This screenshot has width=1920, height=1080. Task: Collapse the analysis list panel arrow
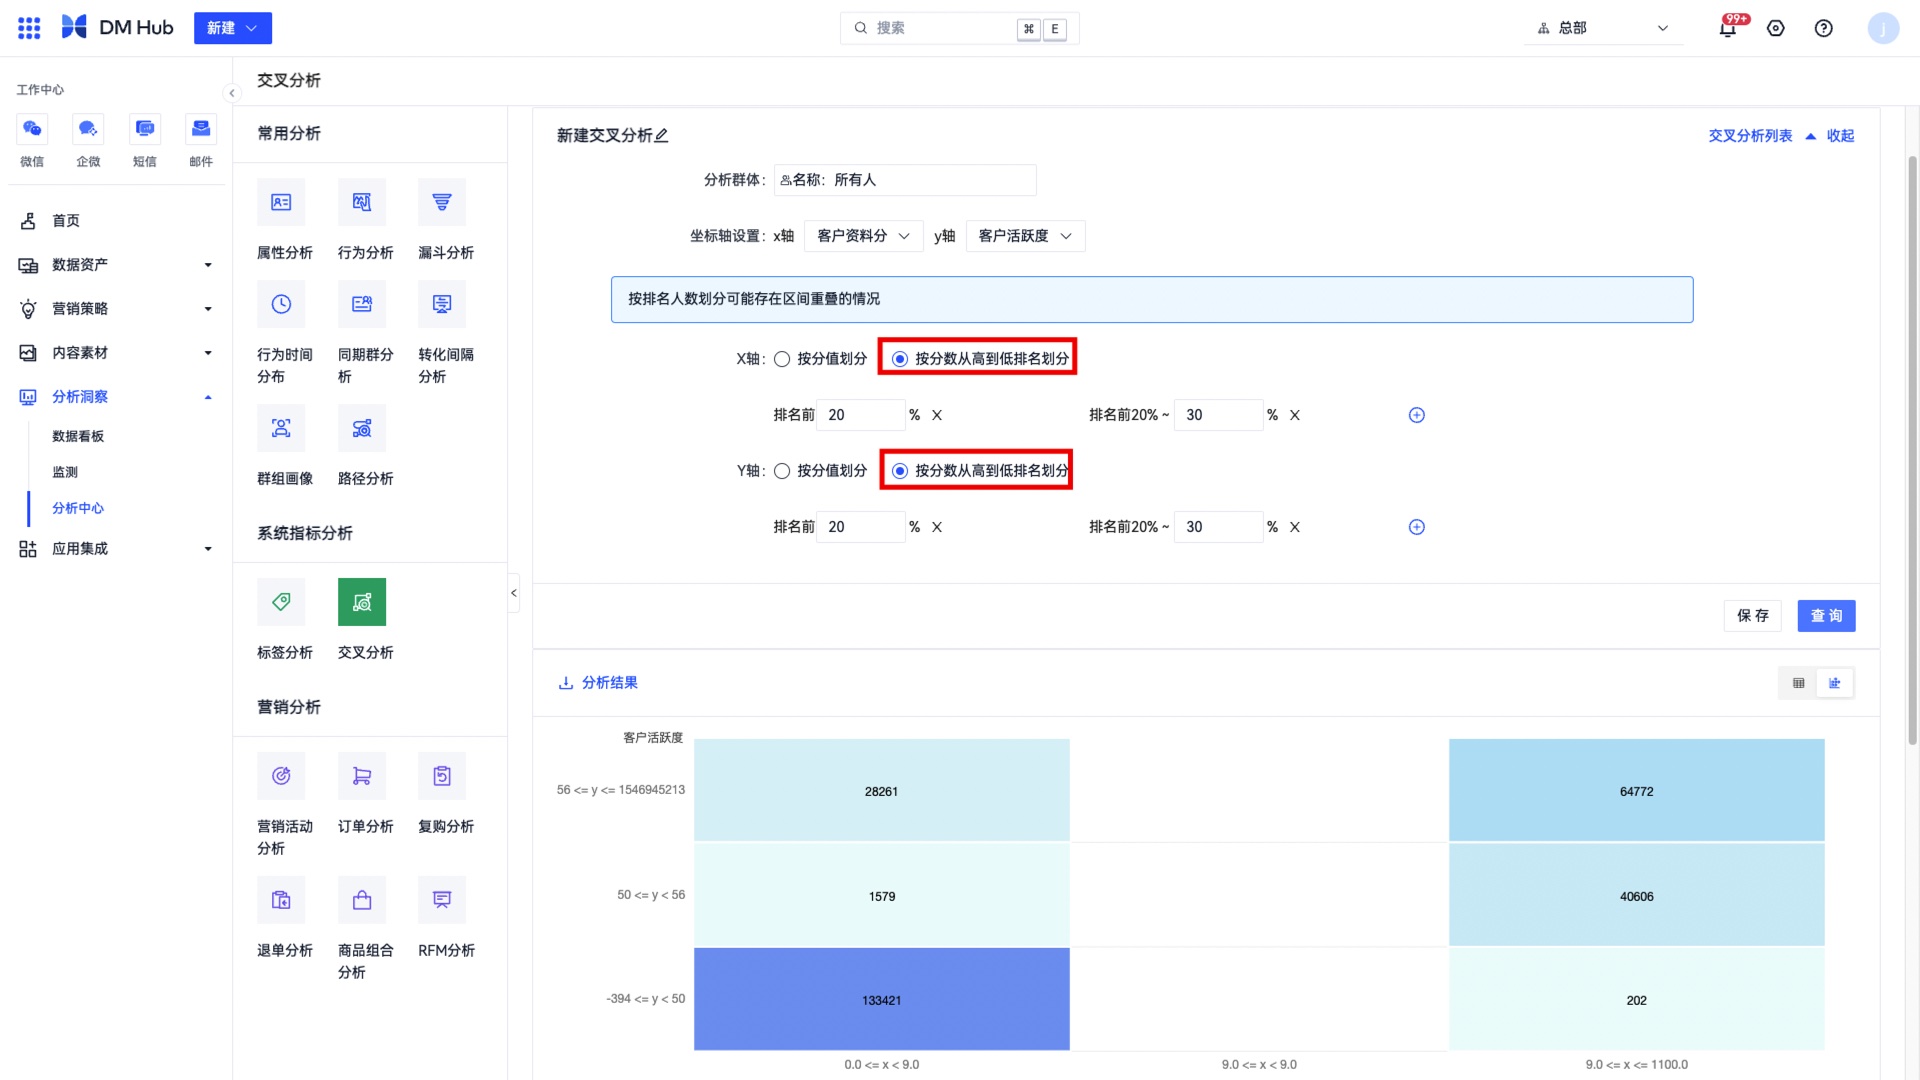[514, 593]
